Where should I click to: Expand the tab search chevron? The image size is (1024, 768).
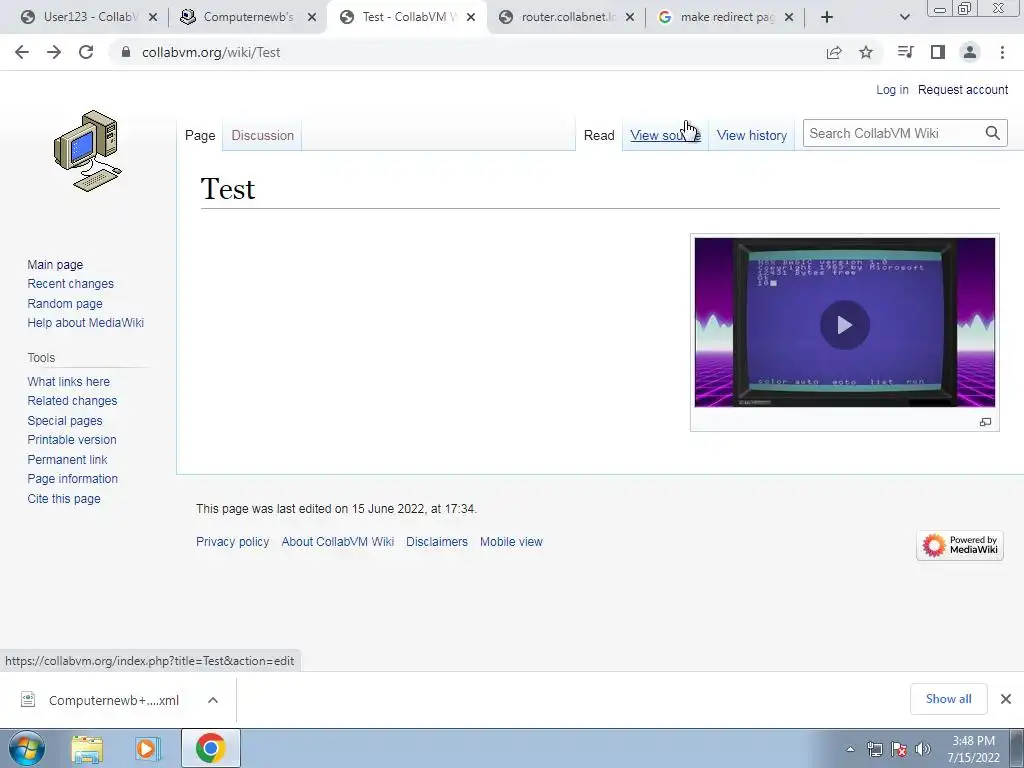[x=904, y=17]
